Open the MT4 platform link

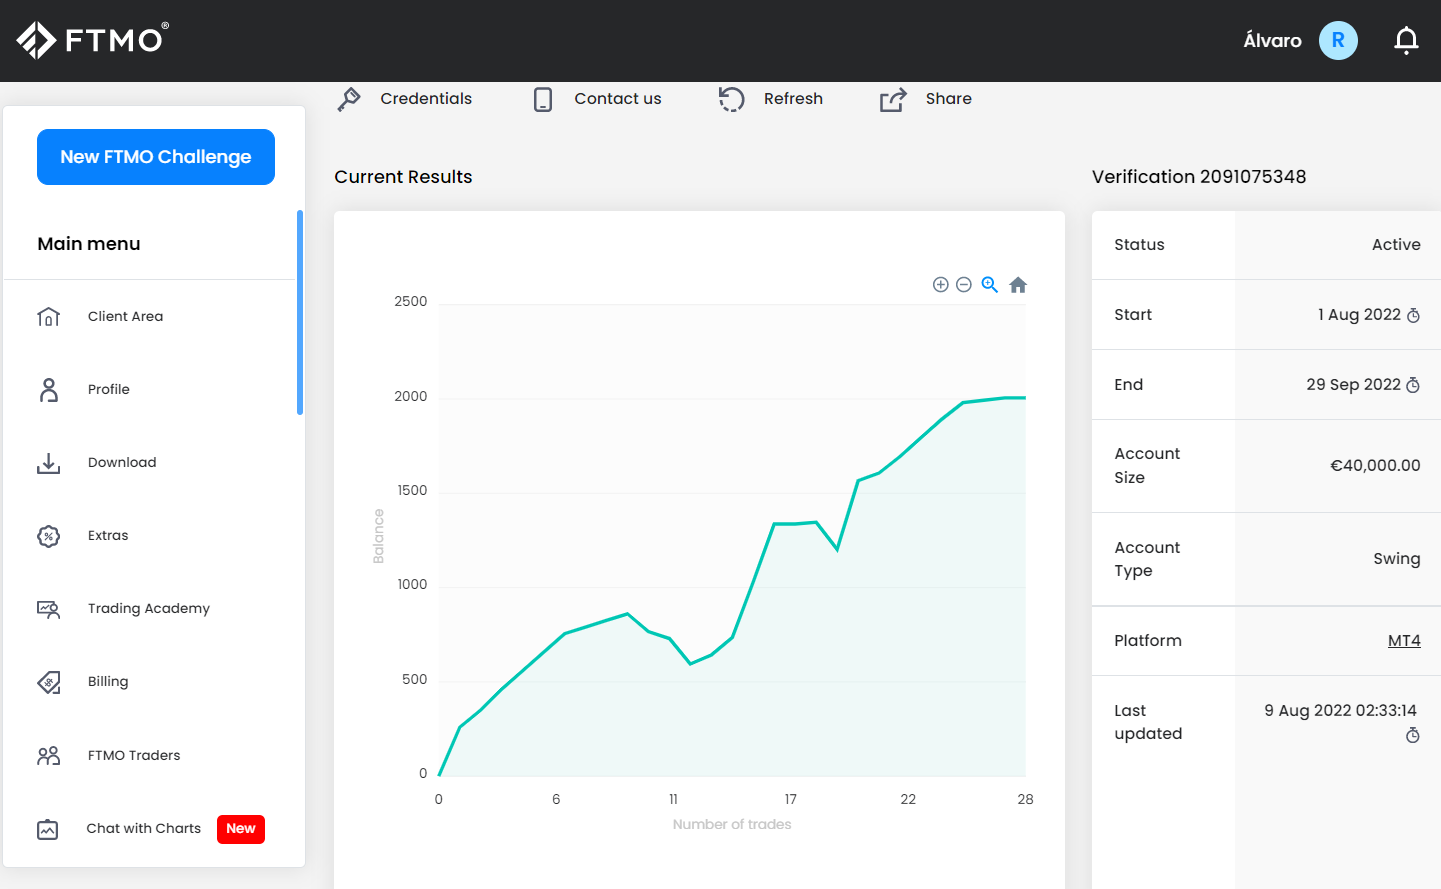coord(1403,641)
